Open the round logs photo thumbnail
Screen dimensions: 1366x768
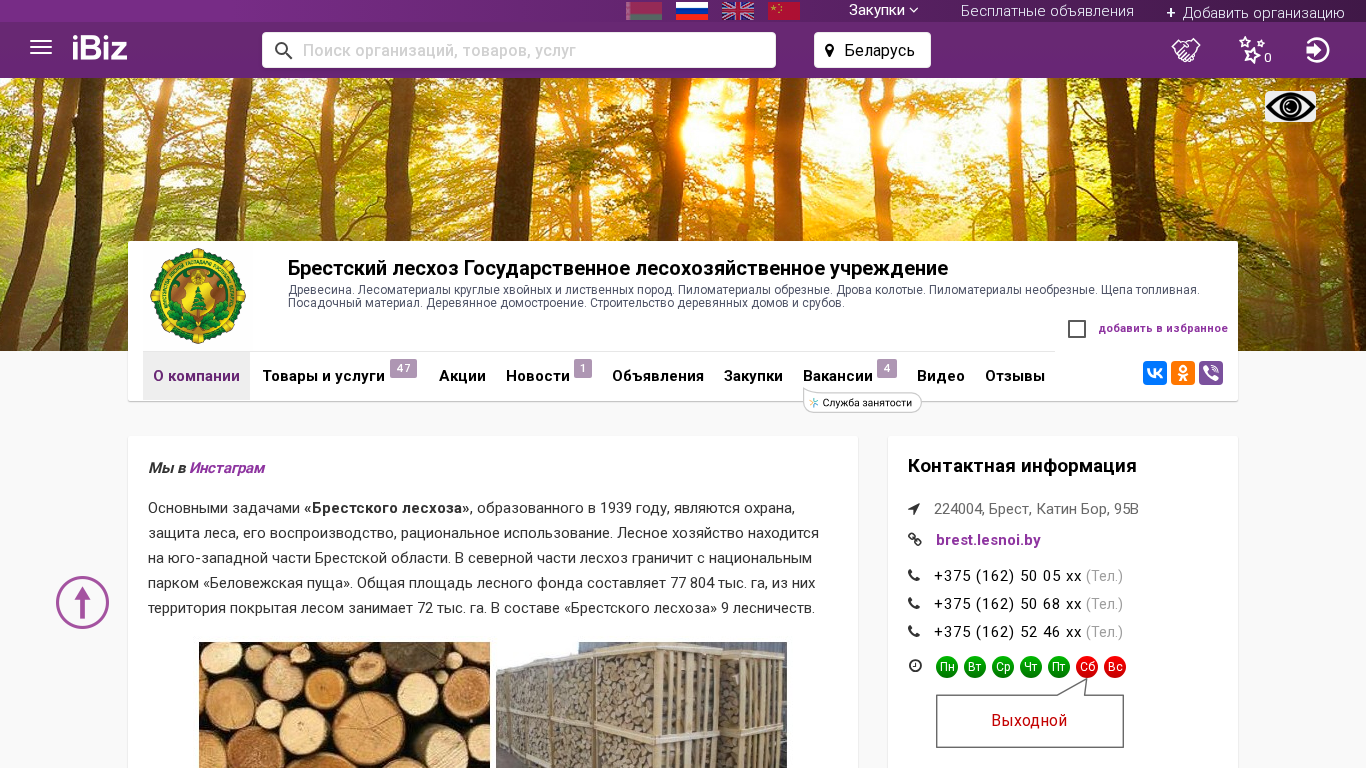pyautogui.click(x=344, y=705)
